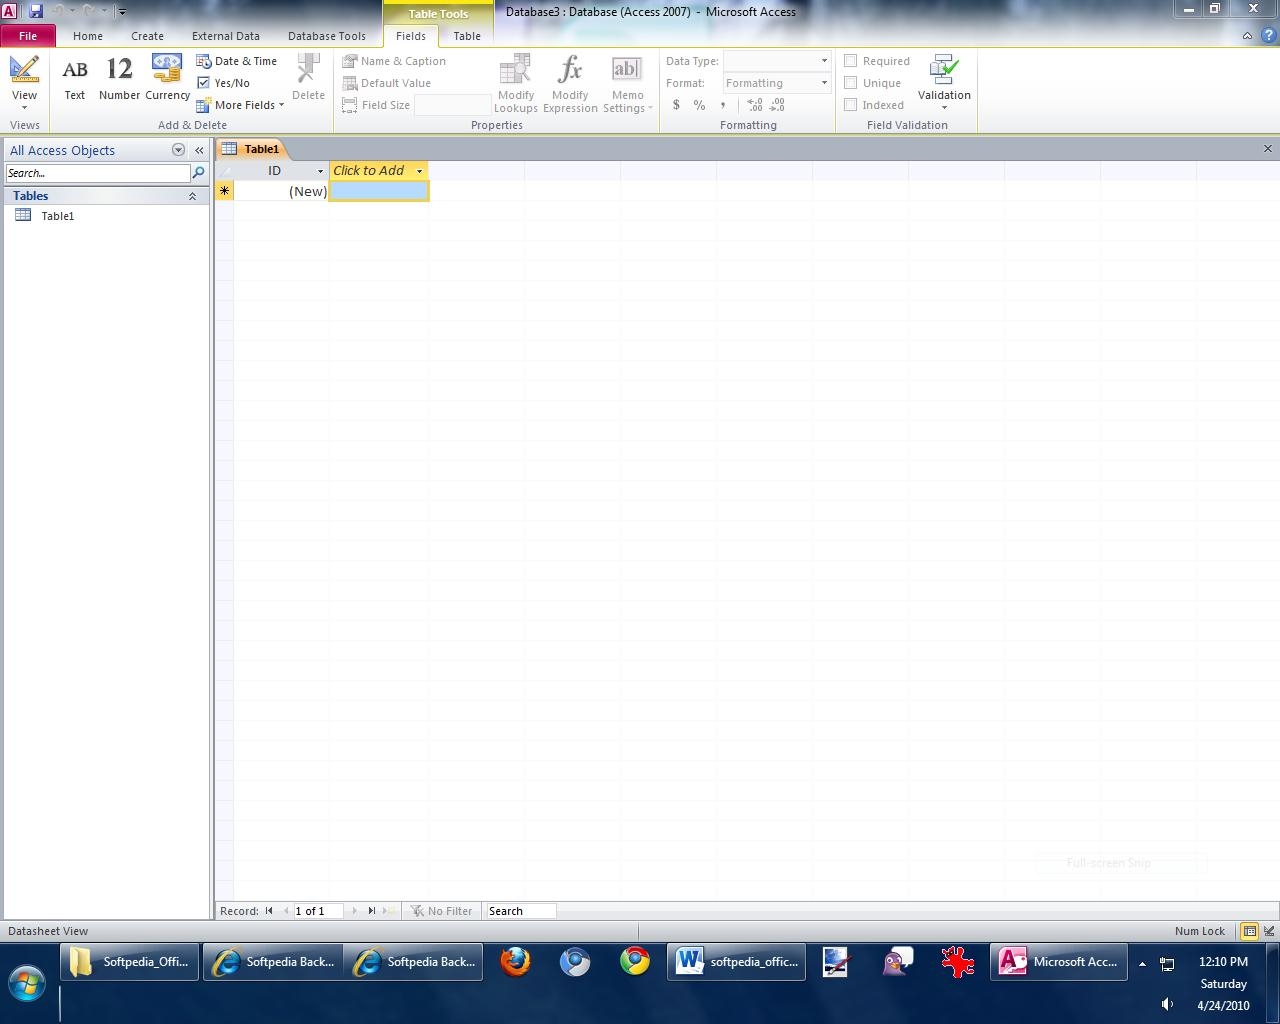Collapse the navigation pane with the chevron button
Viewport: 1280px width, 1024px height.
click(x=199, y=150)
